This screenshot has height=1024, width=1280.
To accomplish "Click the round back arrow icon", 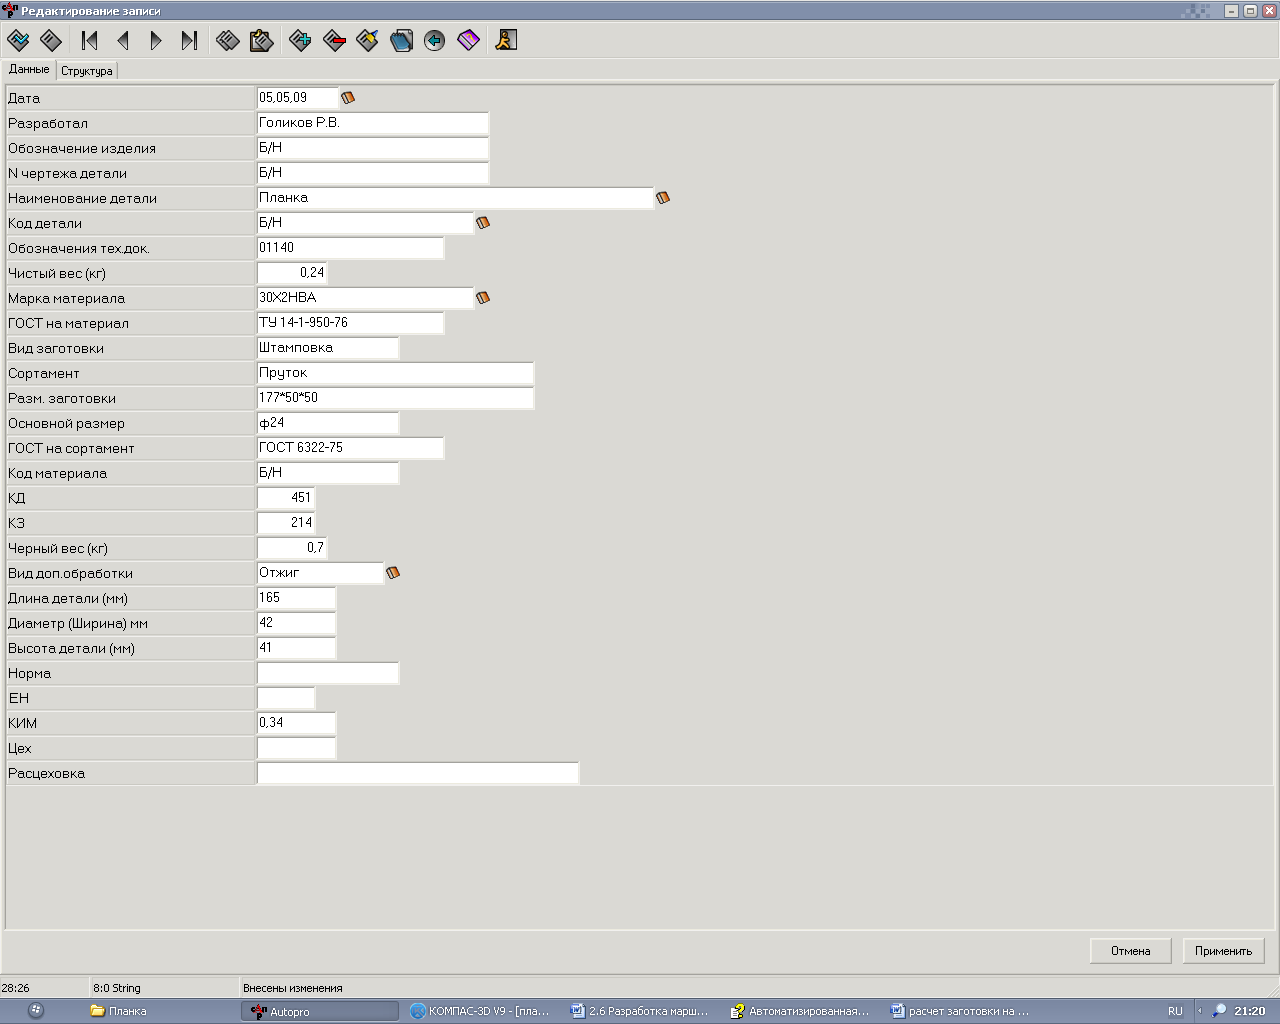I will click(x=434, y=40).
